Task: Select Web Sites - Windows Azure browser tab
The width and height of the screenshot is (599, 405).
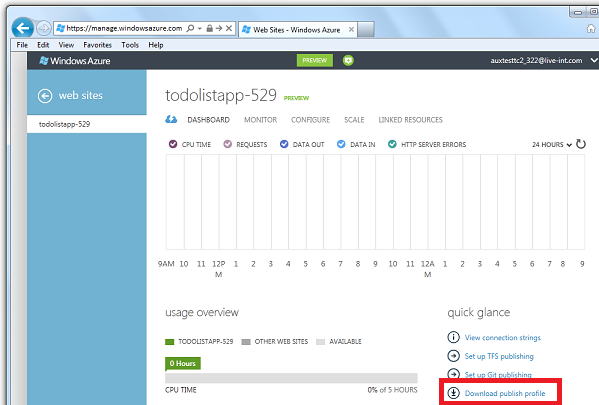Action: click(x=298, y=29)
